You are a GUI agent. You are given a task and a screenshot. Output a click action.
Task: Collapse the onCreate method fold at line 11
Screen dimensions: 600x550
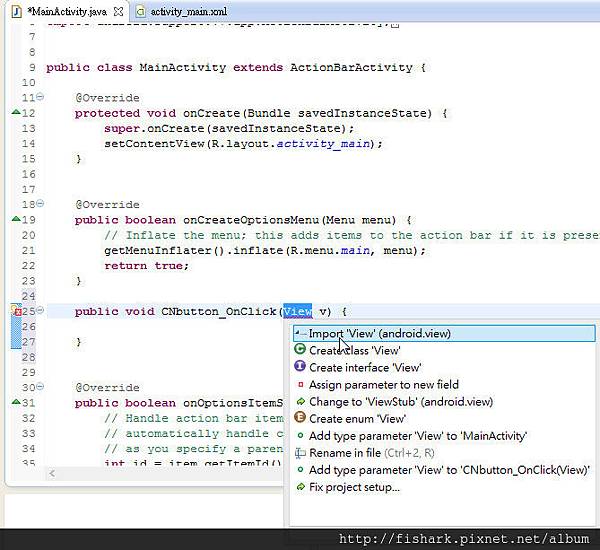click(x=40, y=98)
